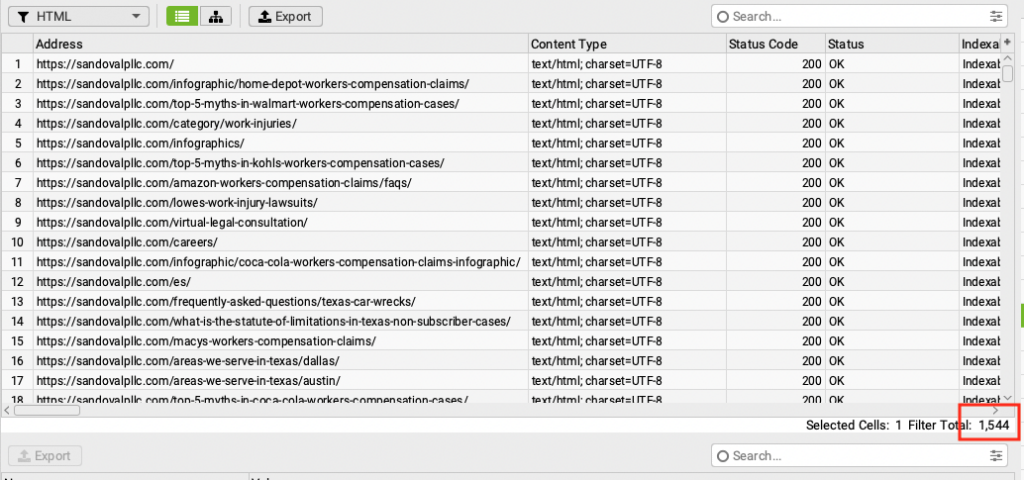Image resolution: width=1024 pixels, height=480 pixels.
Task: Click the top Export button
Action: click(285, 16)
